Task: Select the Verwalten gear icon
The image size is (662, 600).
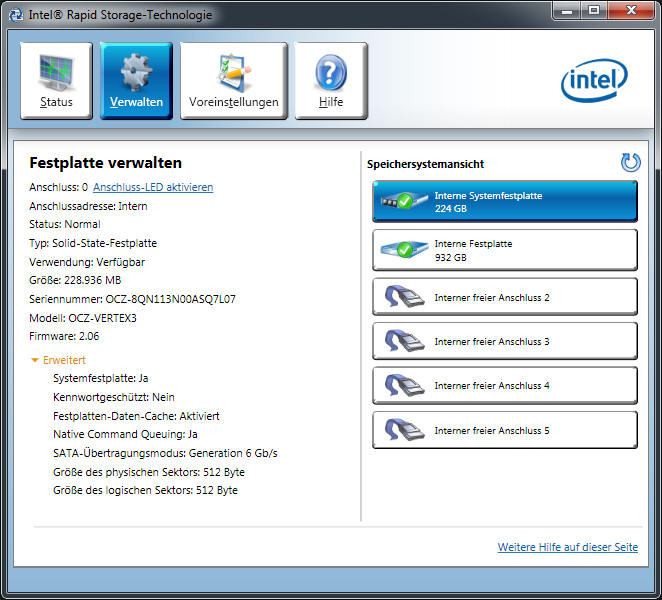Action: 136,71
